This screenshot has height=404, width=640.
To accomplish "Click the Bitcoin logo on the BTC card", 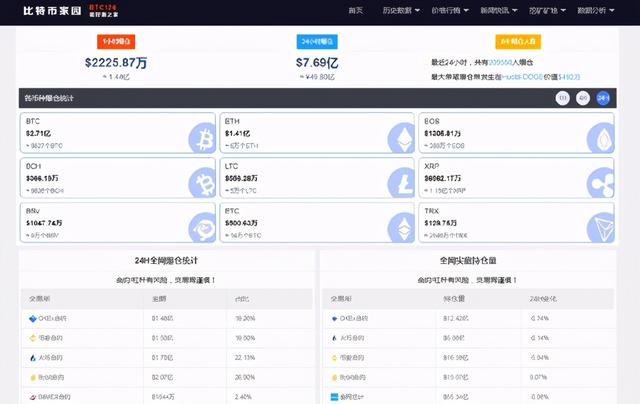I will point(202,138).
